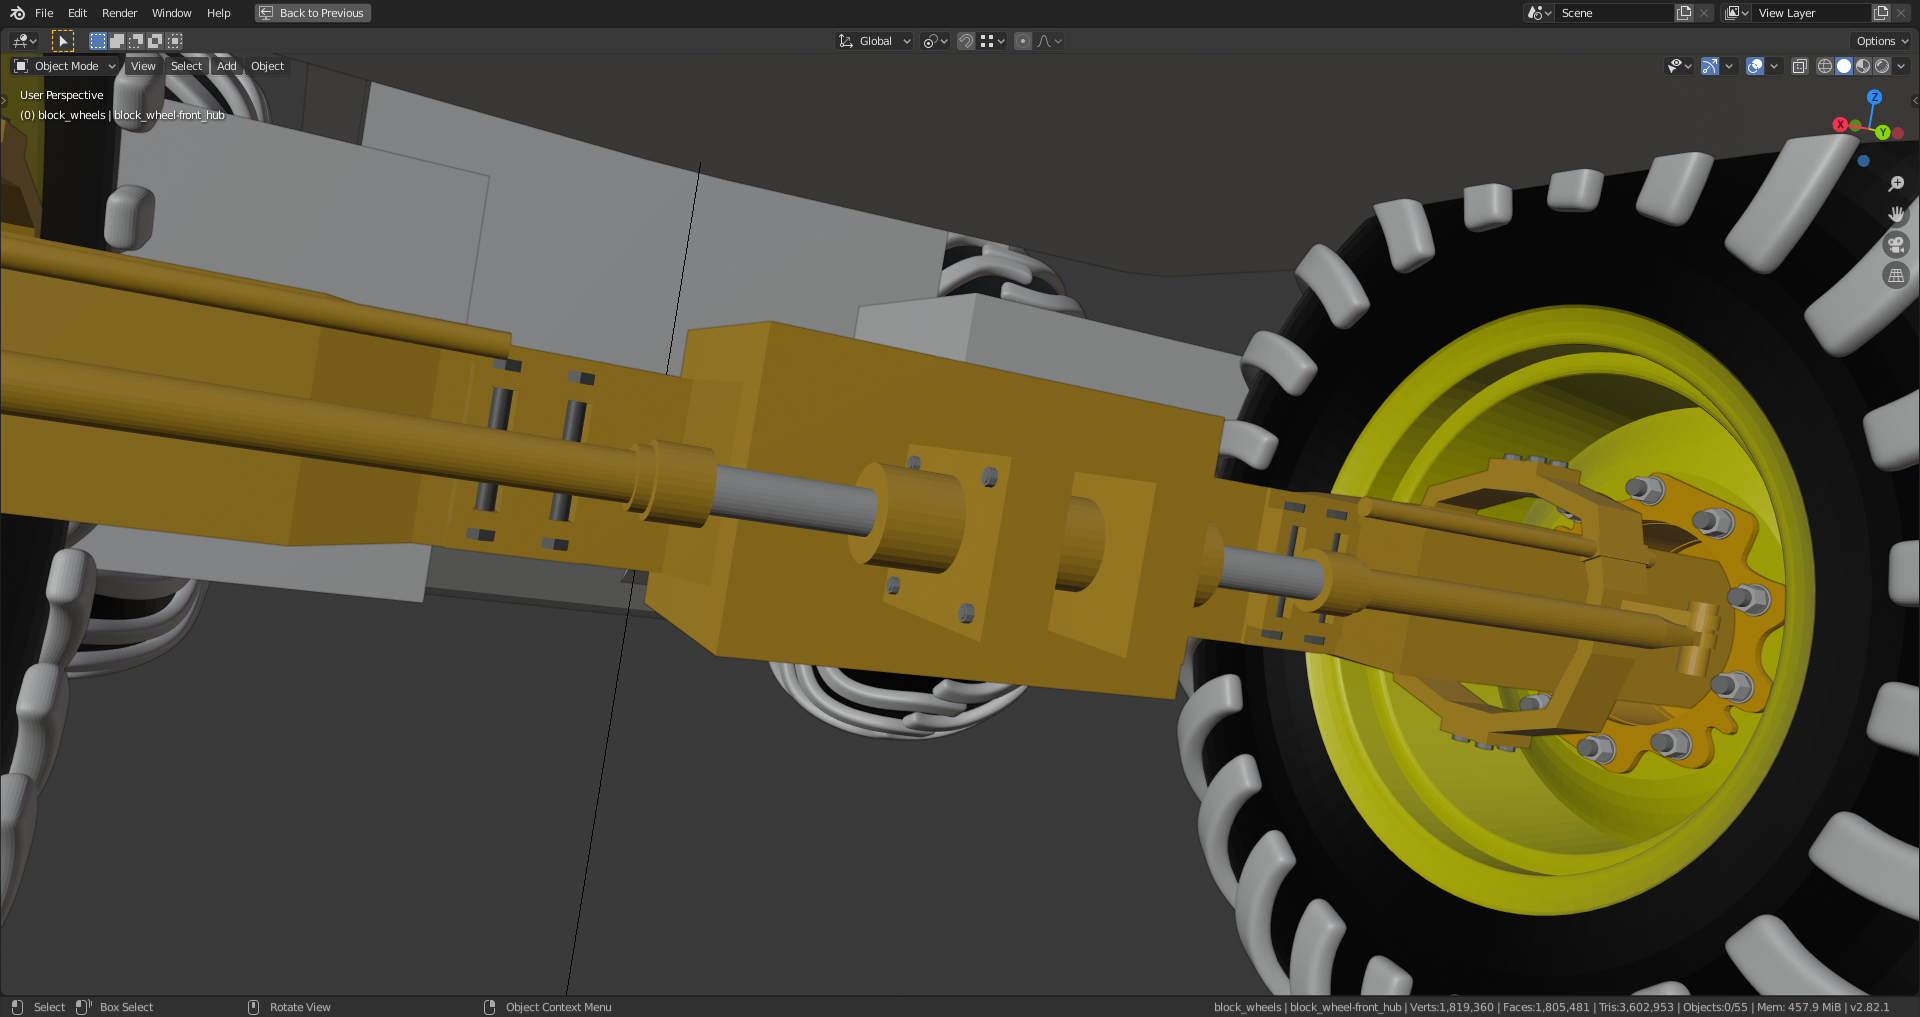Viewport: 1920px width, 1017px height.
Task: Click the X axis on navigation gizmo
Action: coord(1840,124)
